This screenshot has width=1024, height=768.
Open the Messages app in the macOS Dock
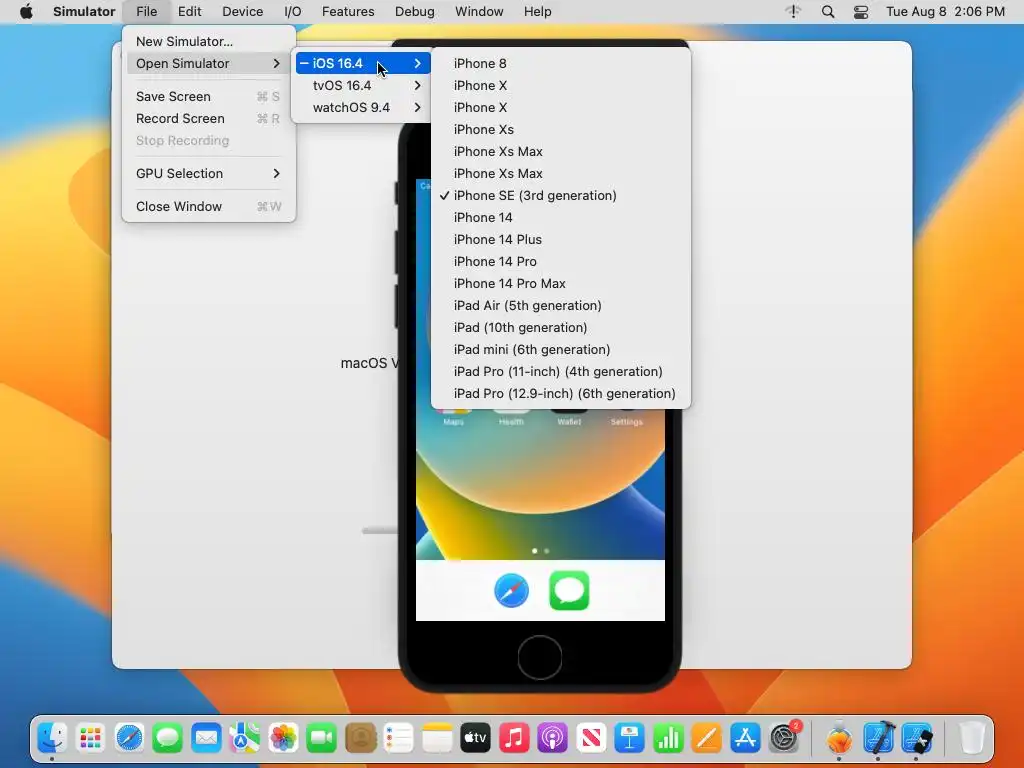point(168,738)
